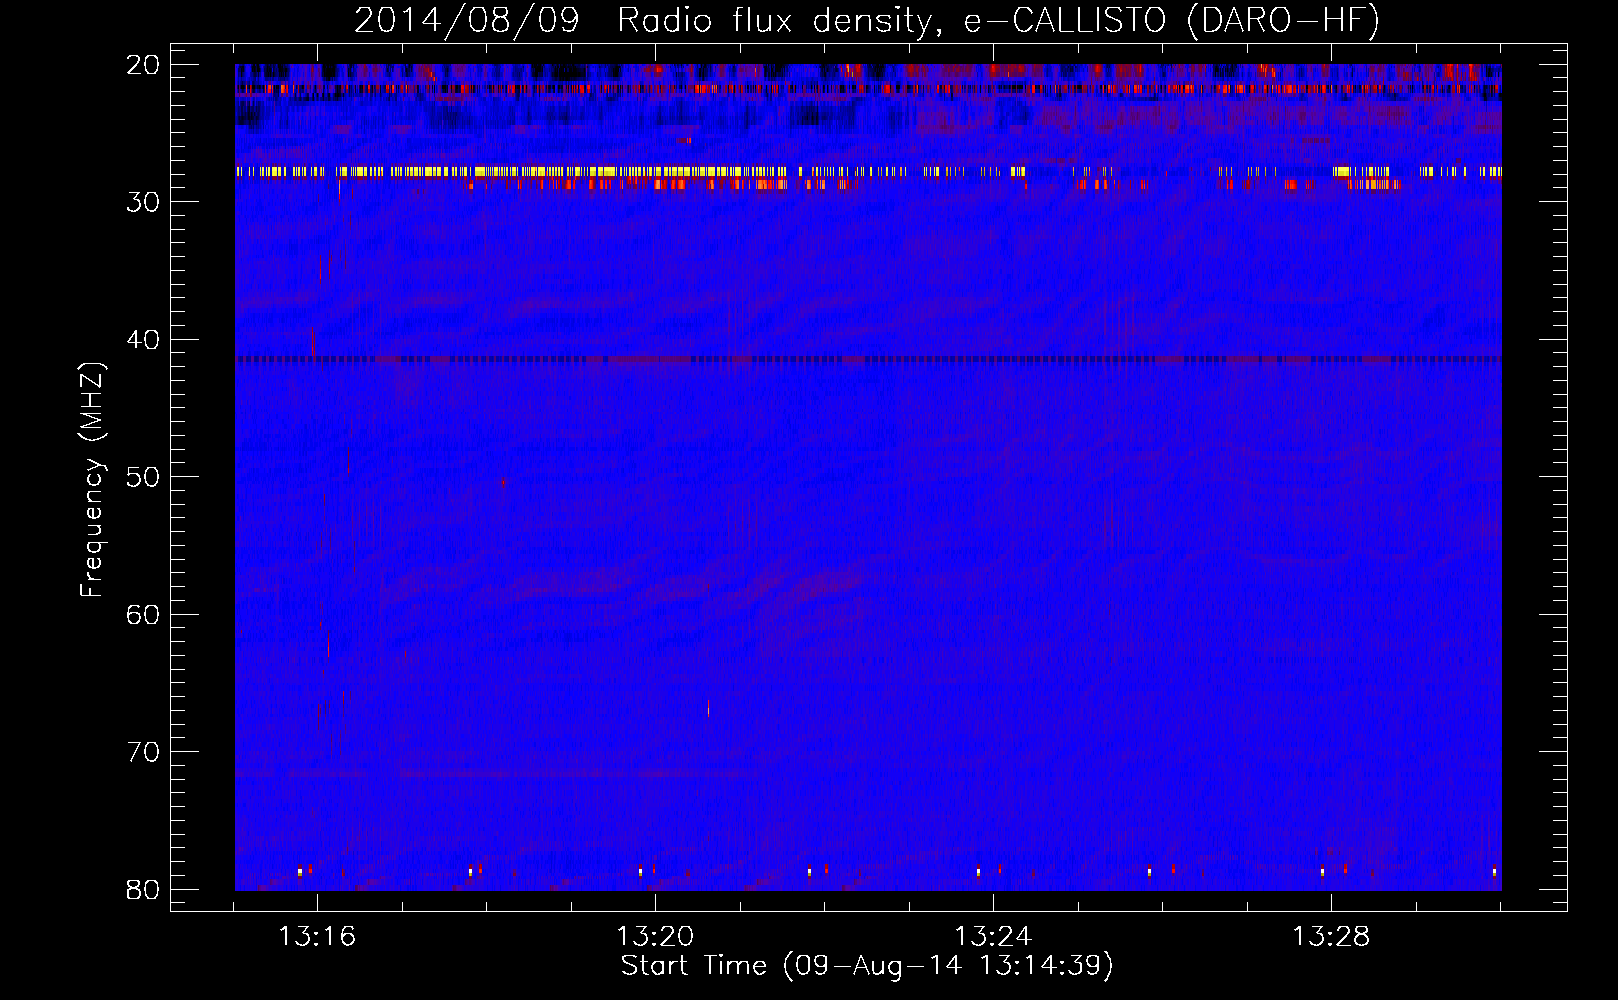Click the 13:20 time tick label
This screenshot has height=1000, width=1618.
(x=655, y=937)
